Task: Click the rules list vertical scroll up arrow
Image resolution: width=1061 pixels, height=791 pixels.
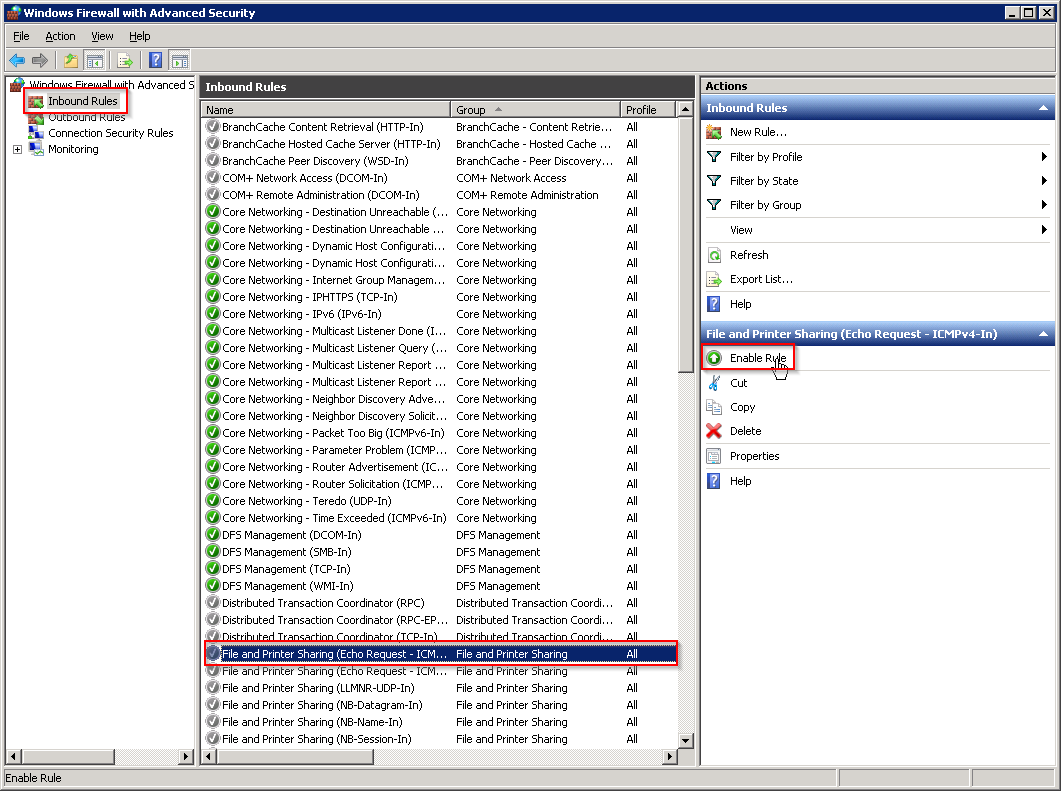Action: (x=685, y=109)
